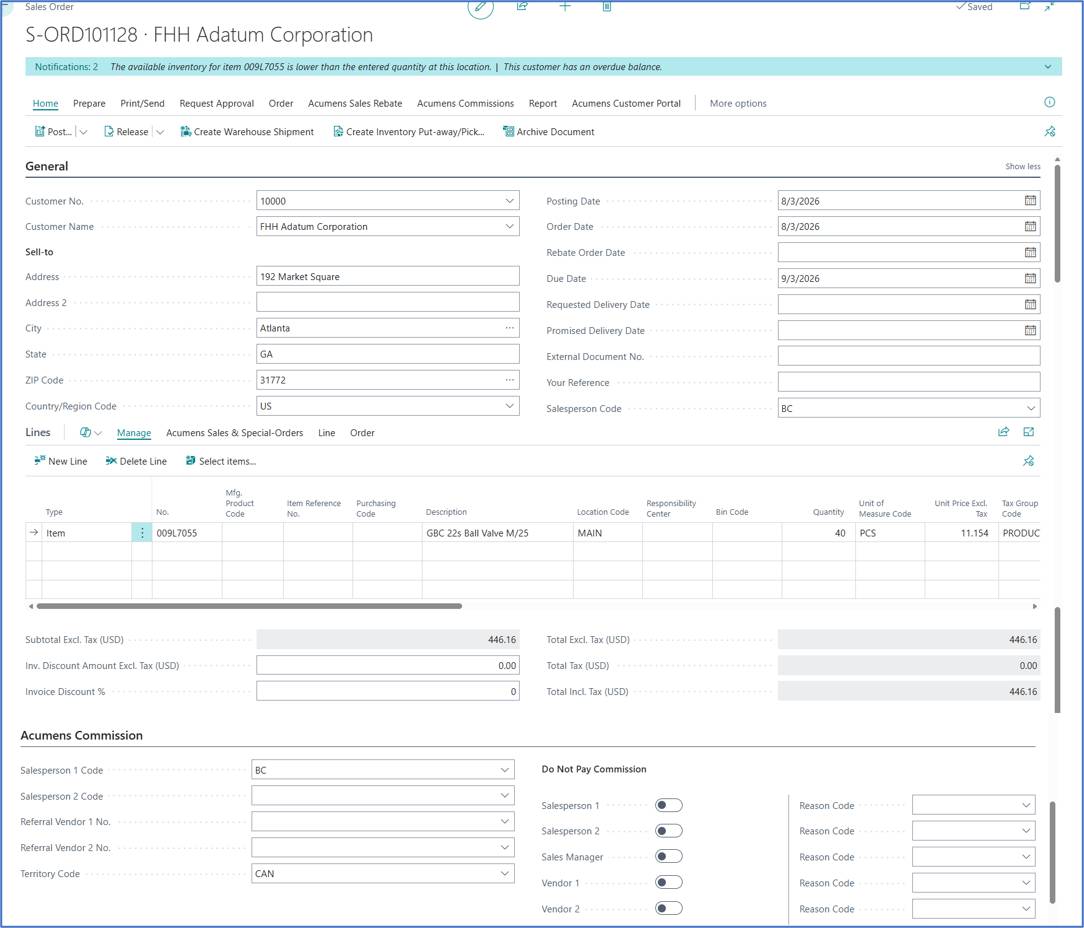Viewport: 1084px width, 928px height.
Task: Expand the notifications bar chevron
Action: (x=1048, y=67)
